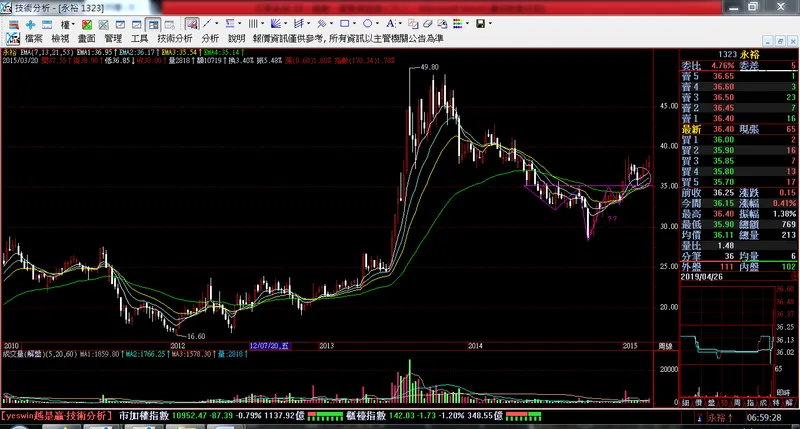Open the 技術分析 menu

tap(175, 39)
